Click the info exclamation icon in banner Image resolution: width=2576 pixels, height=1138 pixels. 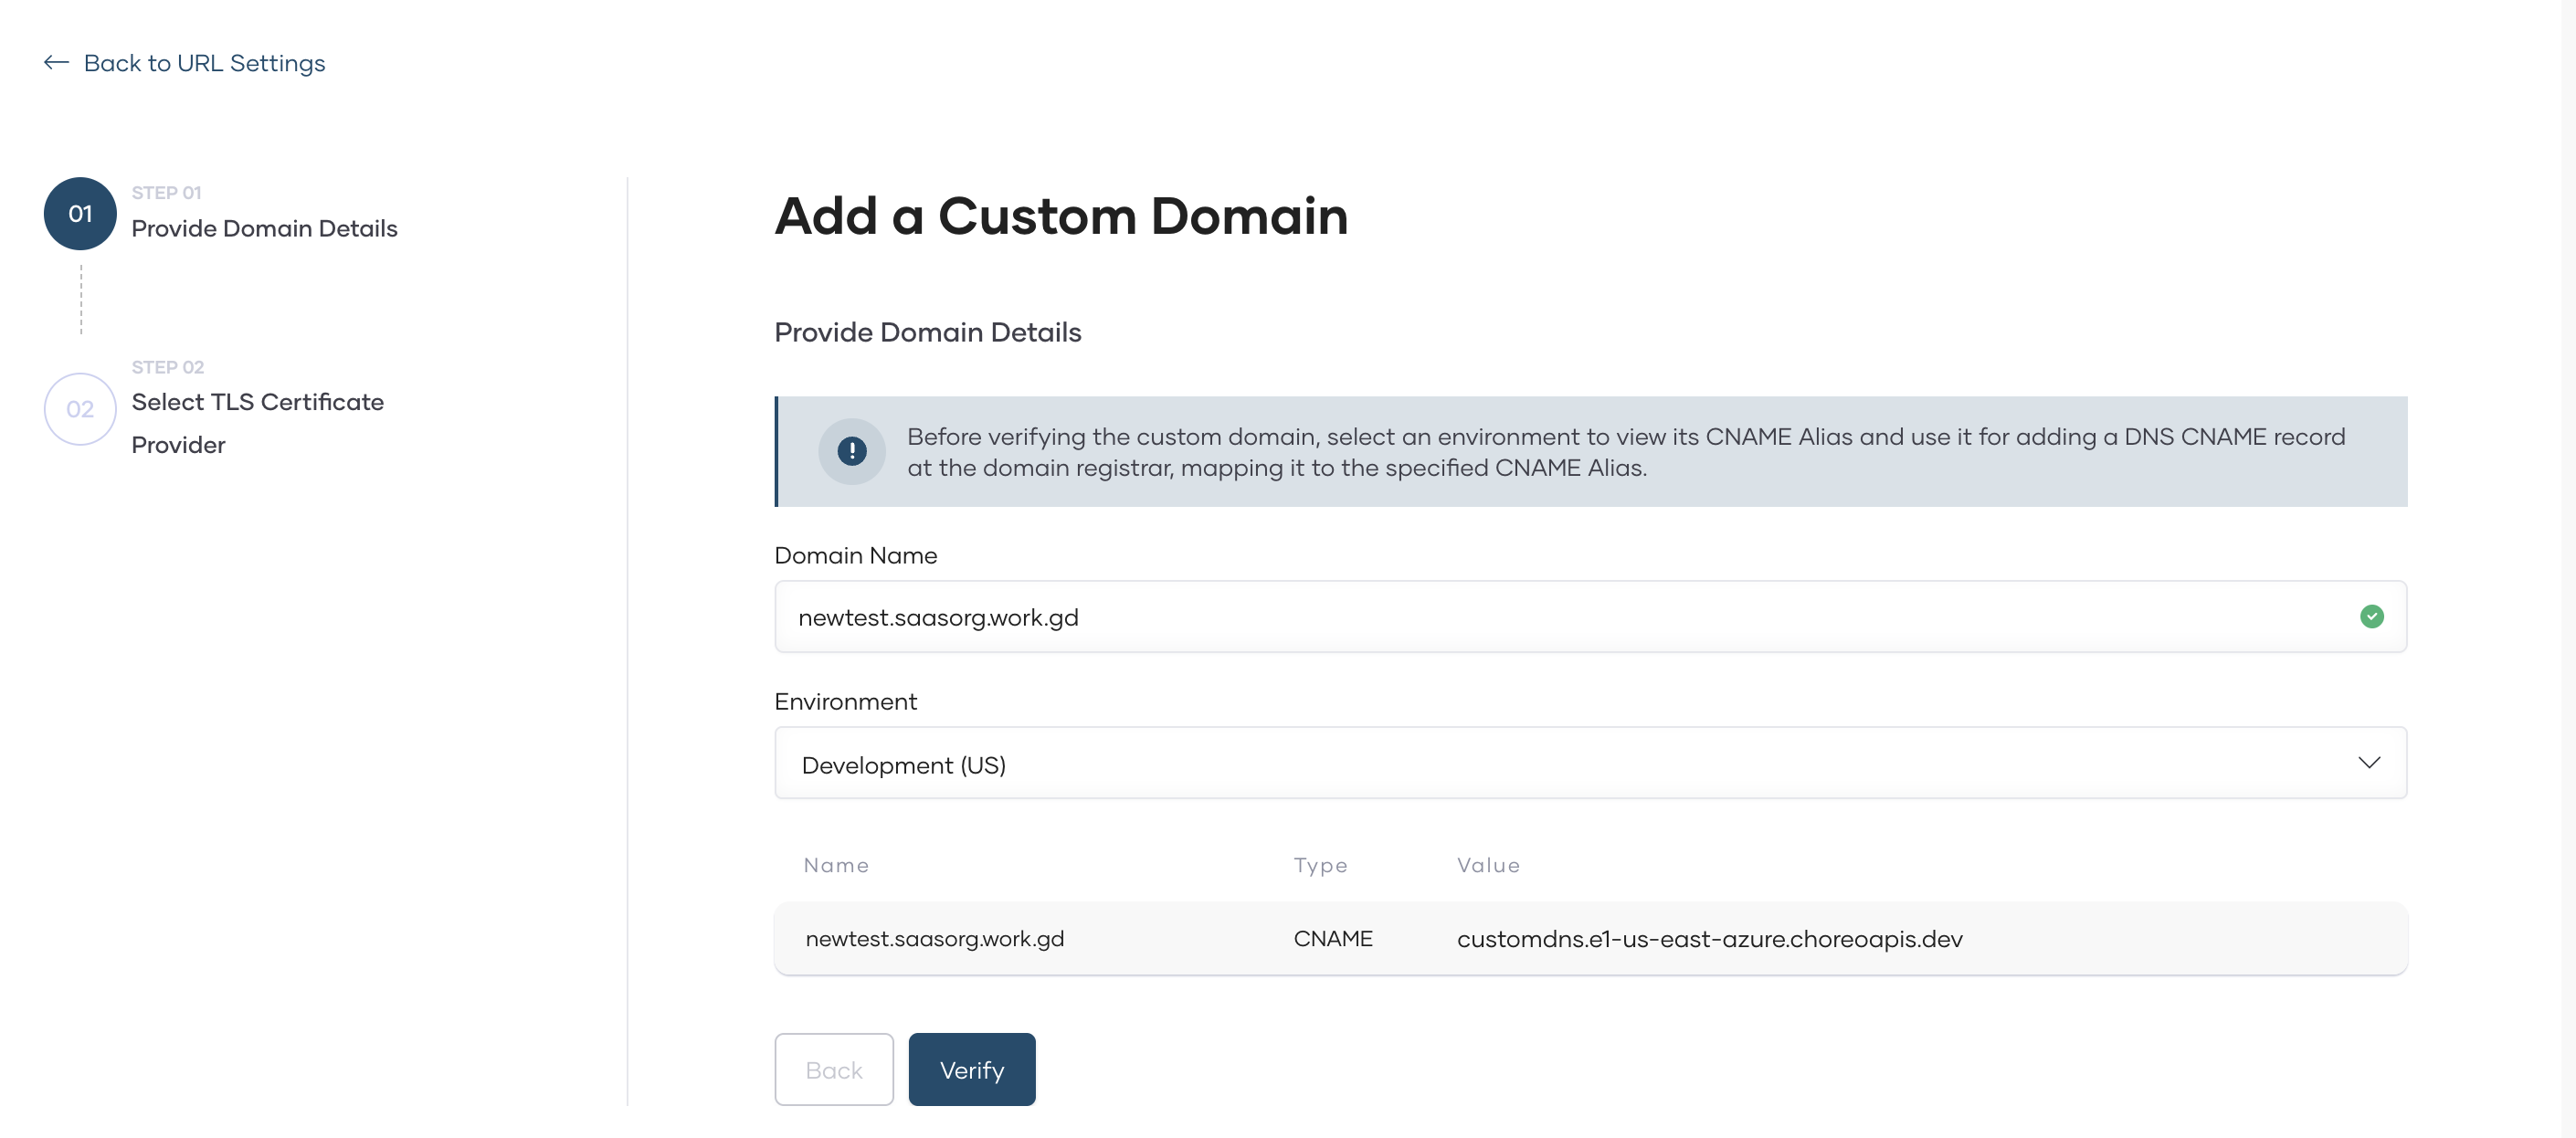[851, 452]
